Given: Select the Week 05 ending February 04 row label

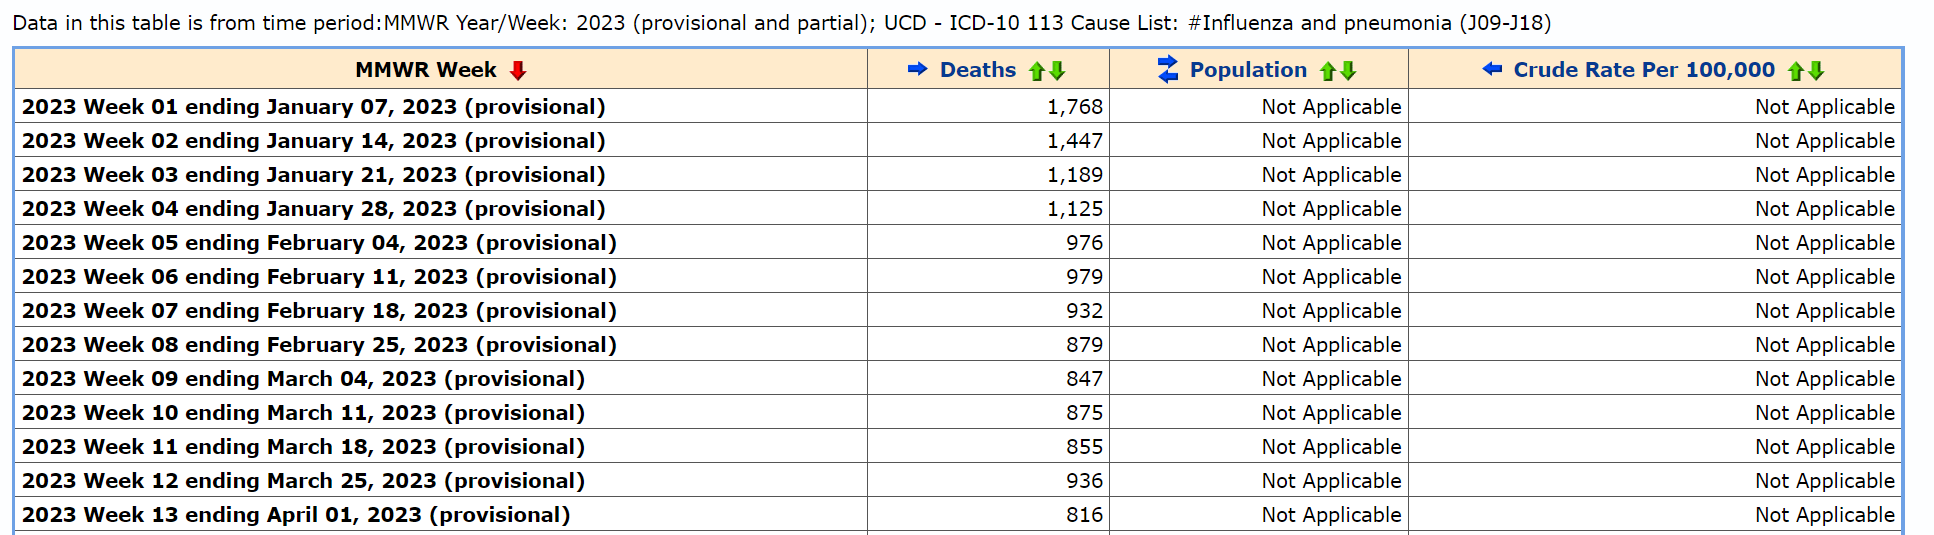Looking at the screenshot, I should coord(319,243).
